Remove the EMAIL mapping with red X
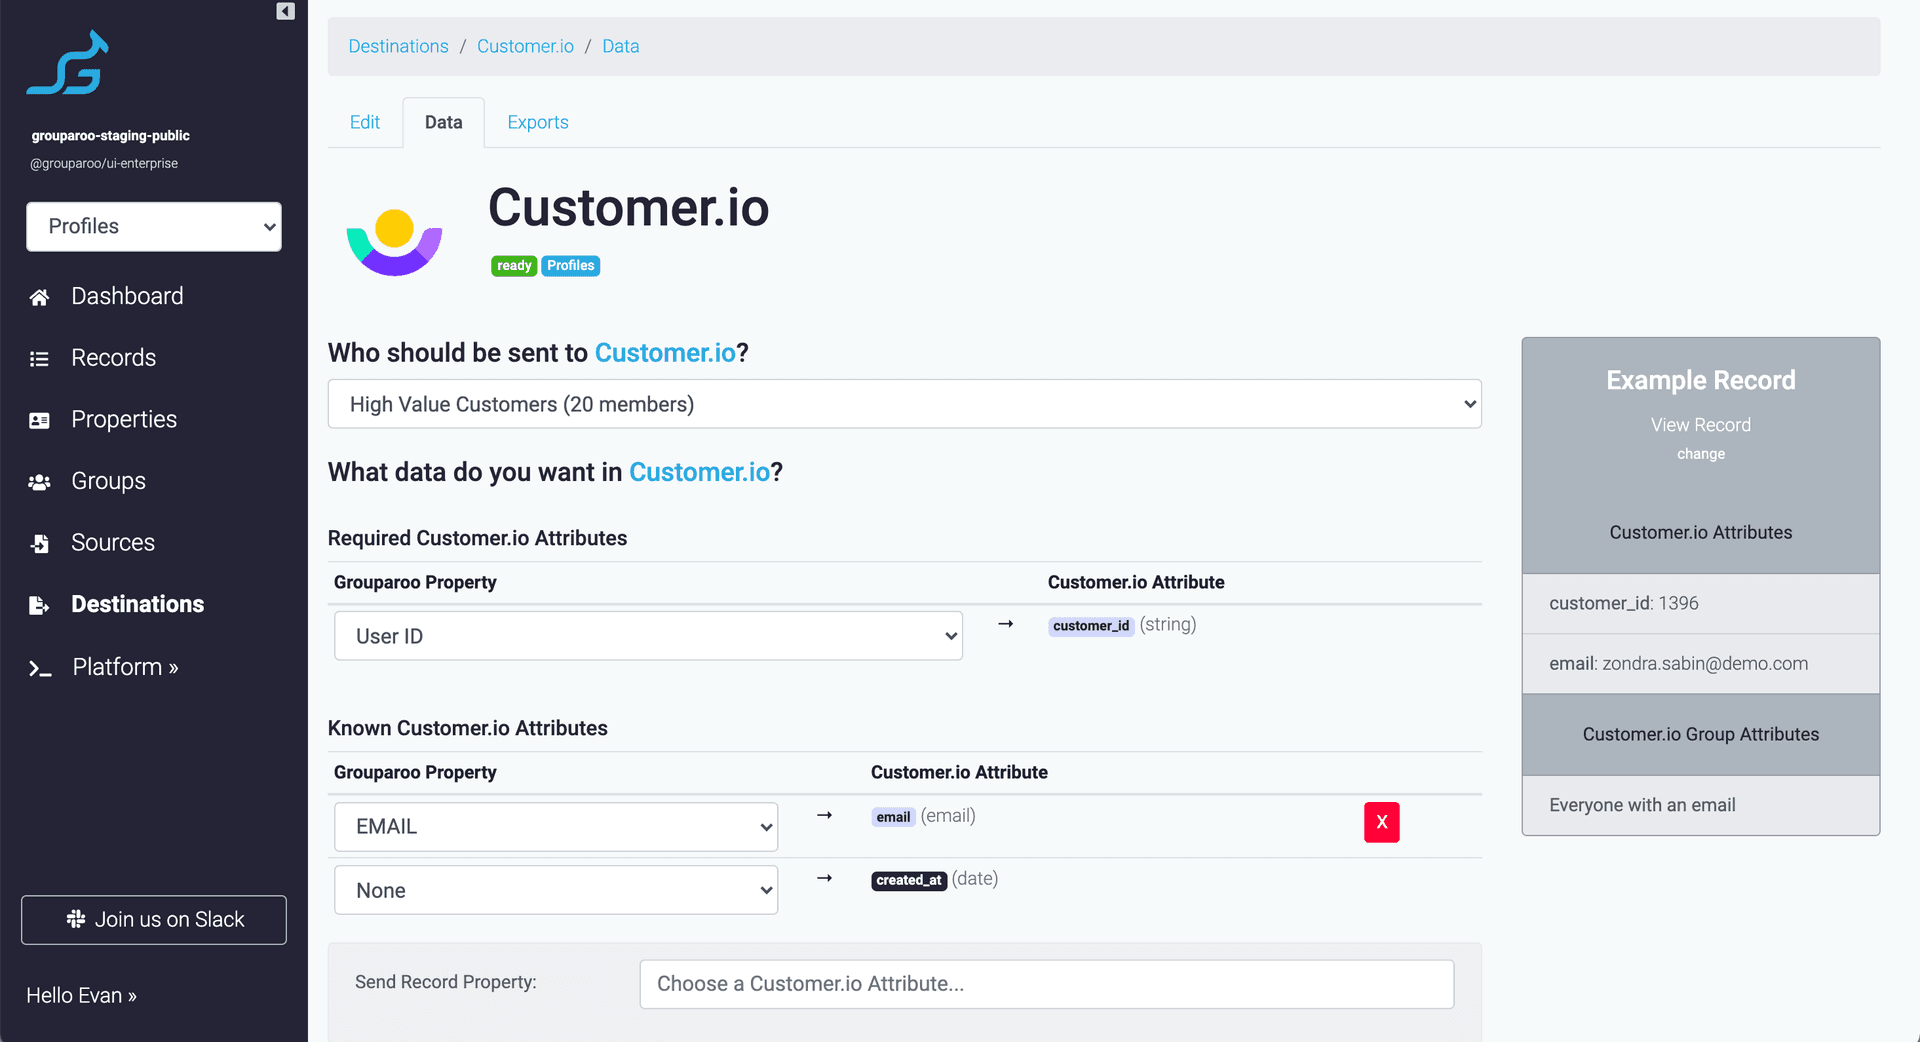The height and width of the screenshot is (1042, 1920). click(1381, 822)
